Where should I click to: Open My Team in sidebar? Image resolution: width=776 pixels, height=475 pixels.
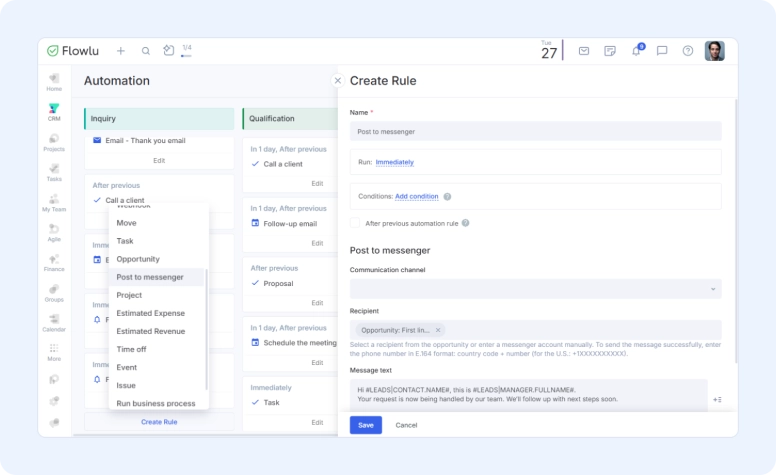tap(54, 203)
